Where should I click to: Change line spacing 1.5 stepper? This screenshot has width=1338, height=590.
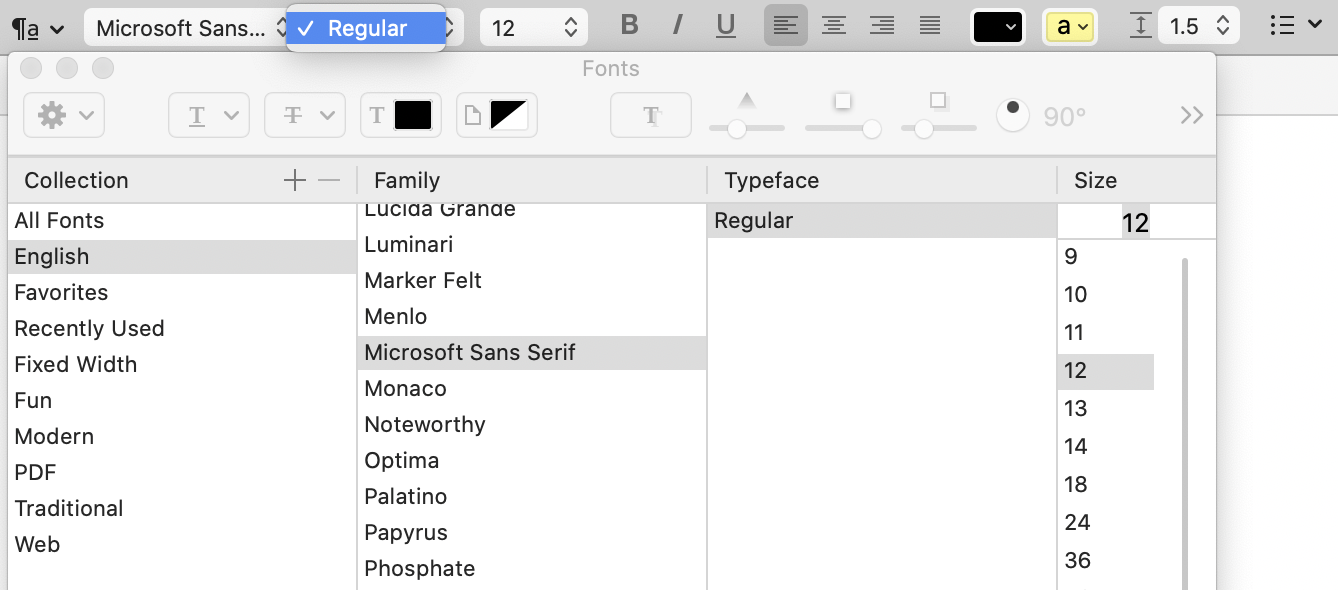pyautogui.click(x=1223, y=27)
